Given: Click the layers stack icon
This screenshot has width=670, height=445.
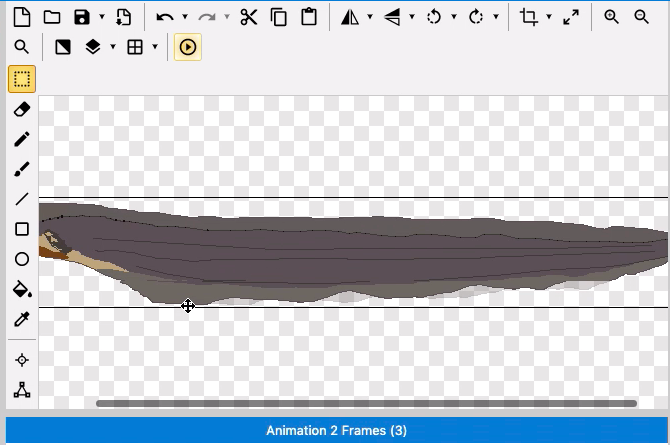Looking at the screenshot, I should point(93,47).
